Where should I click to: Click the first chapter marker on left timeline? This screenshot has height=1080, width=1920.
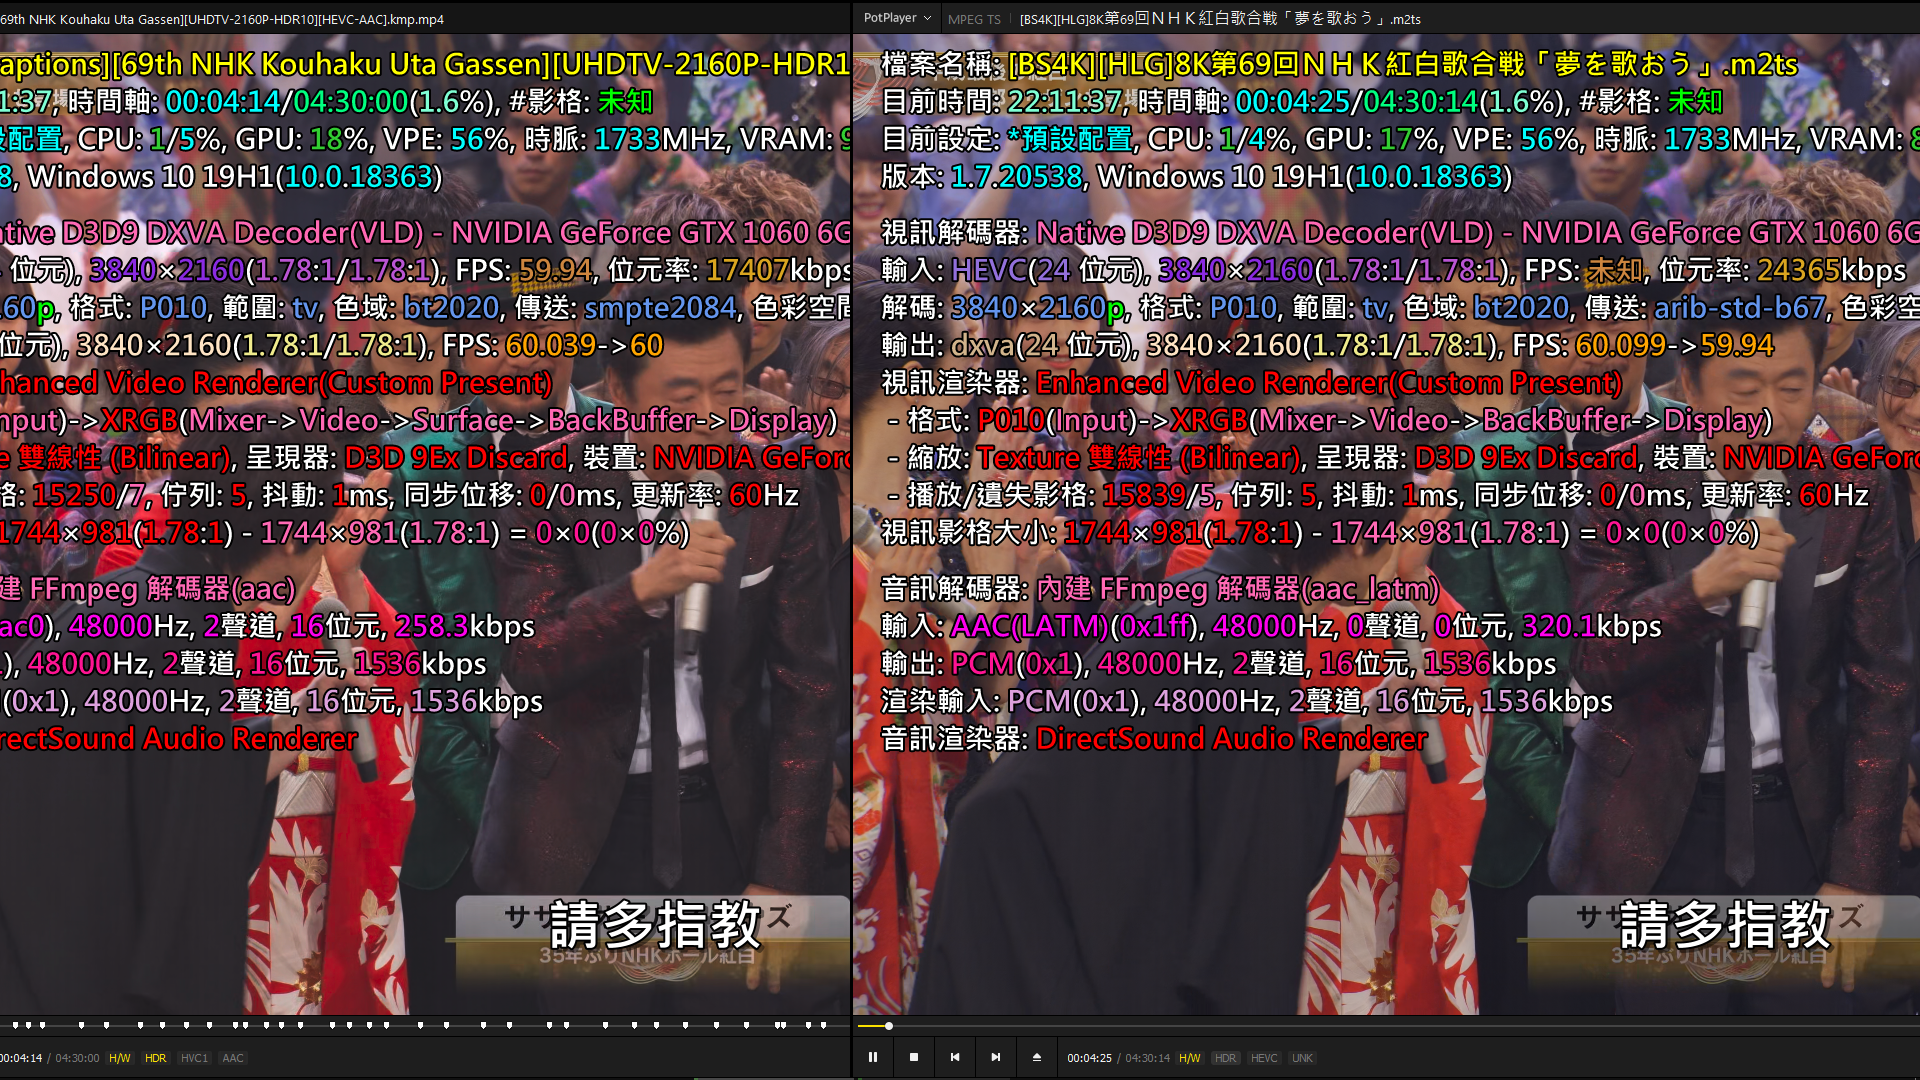tap(15, 1025)
